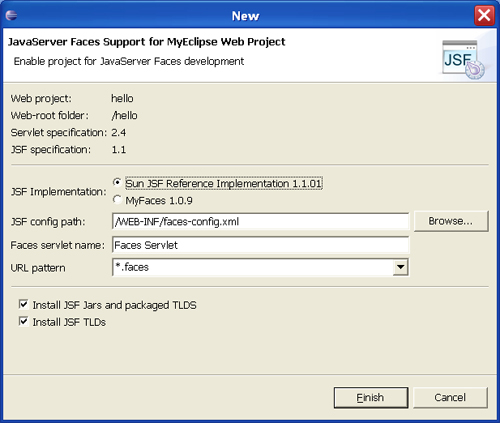Click the Web project value hello
Image resolution: width=500 pixels, height=423 pixels.
(x=122, y=98)
